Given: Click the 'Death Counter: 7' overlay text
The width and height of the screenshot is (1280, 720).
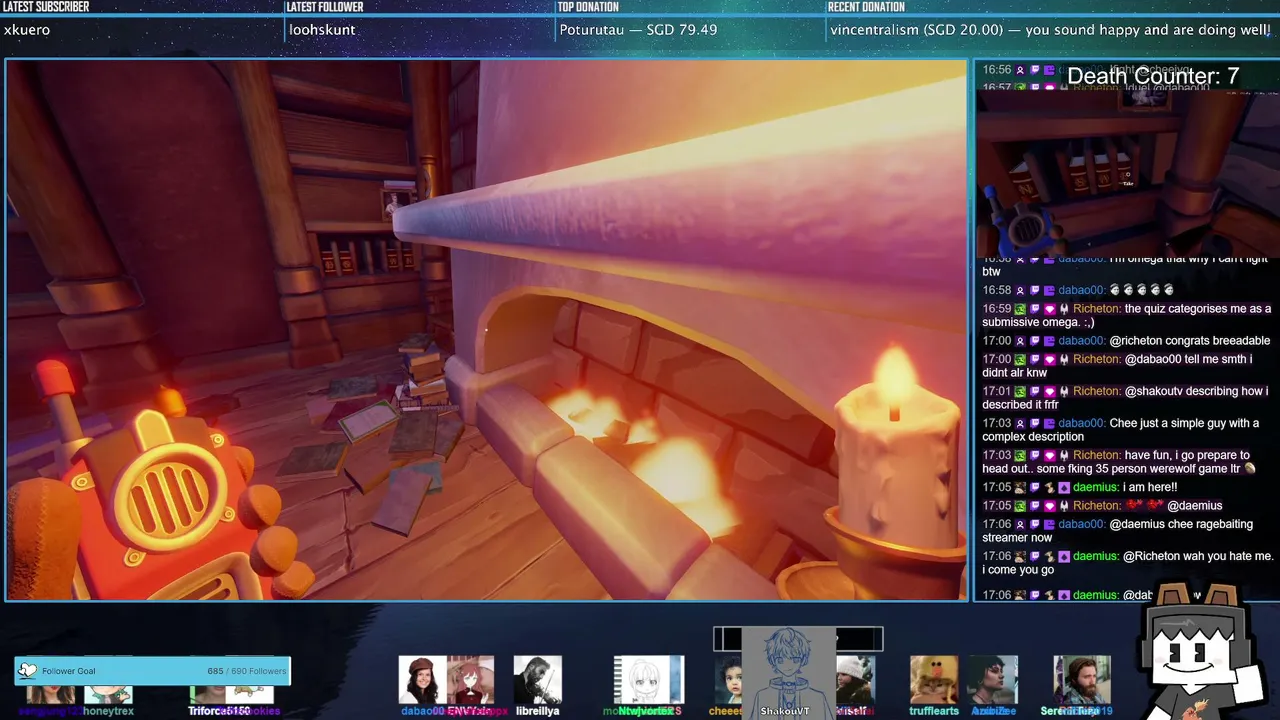Looking at the screenshot, I should click(1153, 76).
